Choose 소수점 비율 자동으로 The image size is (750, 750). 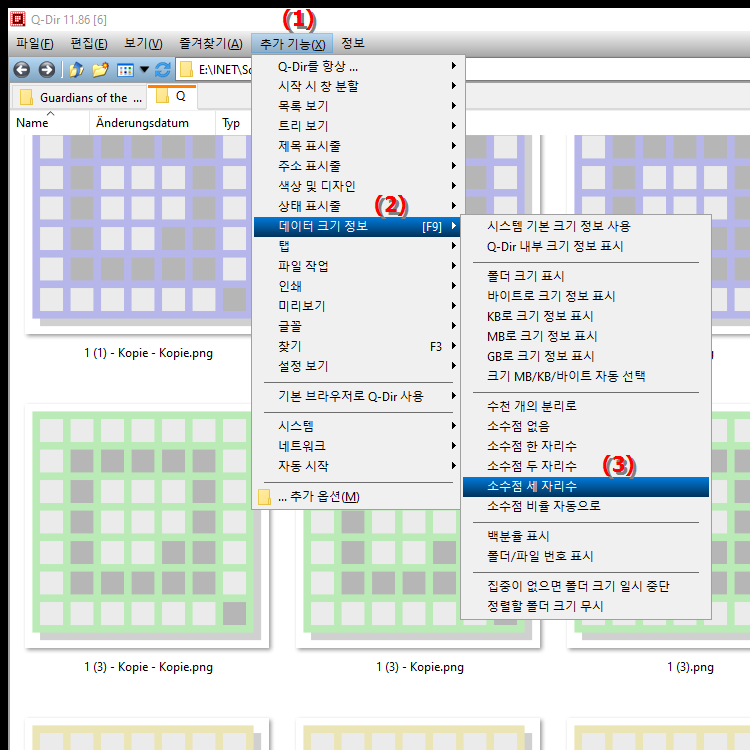pos(586,506)
